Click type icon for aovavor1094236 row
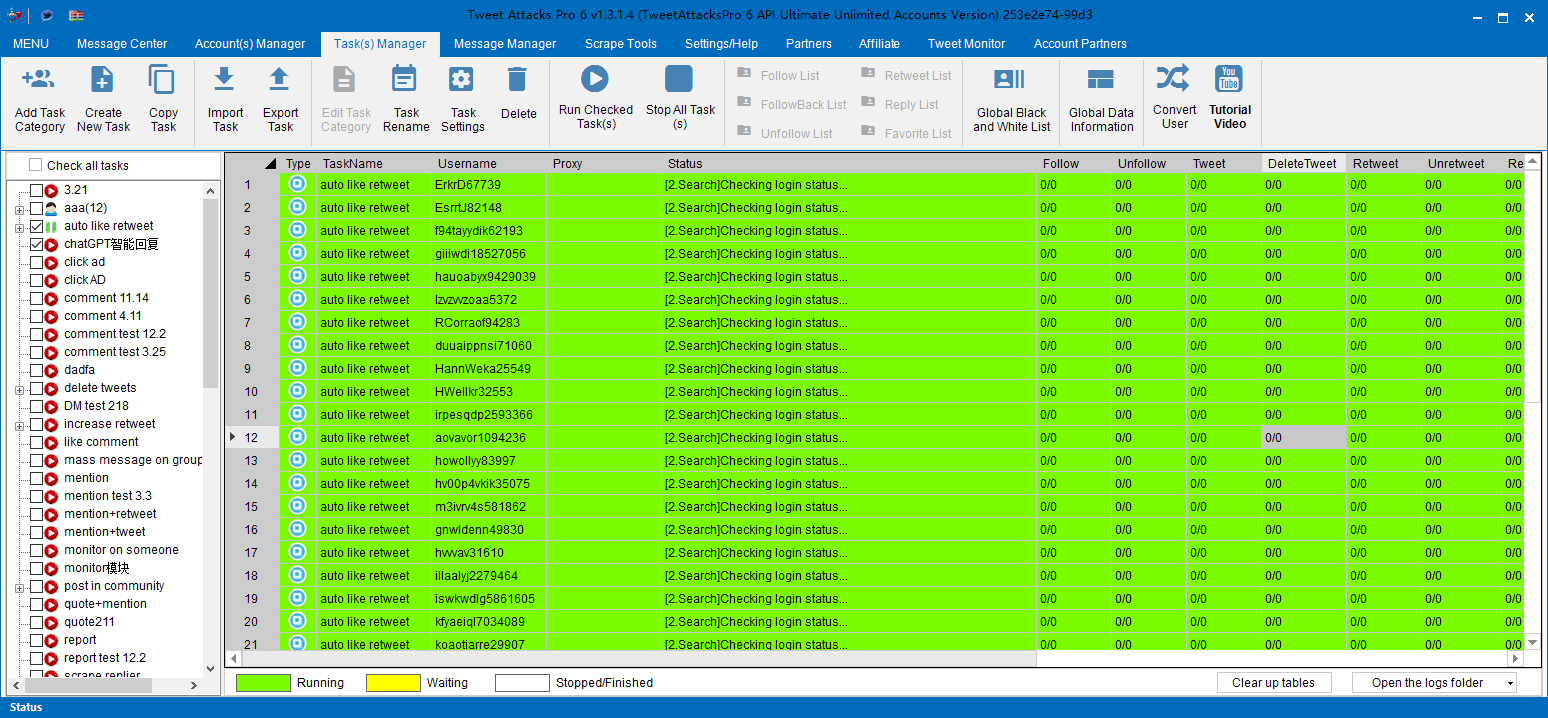 pos(297,437)
